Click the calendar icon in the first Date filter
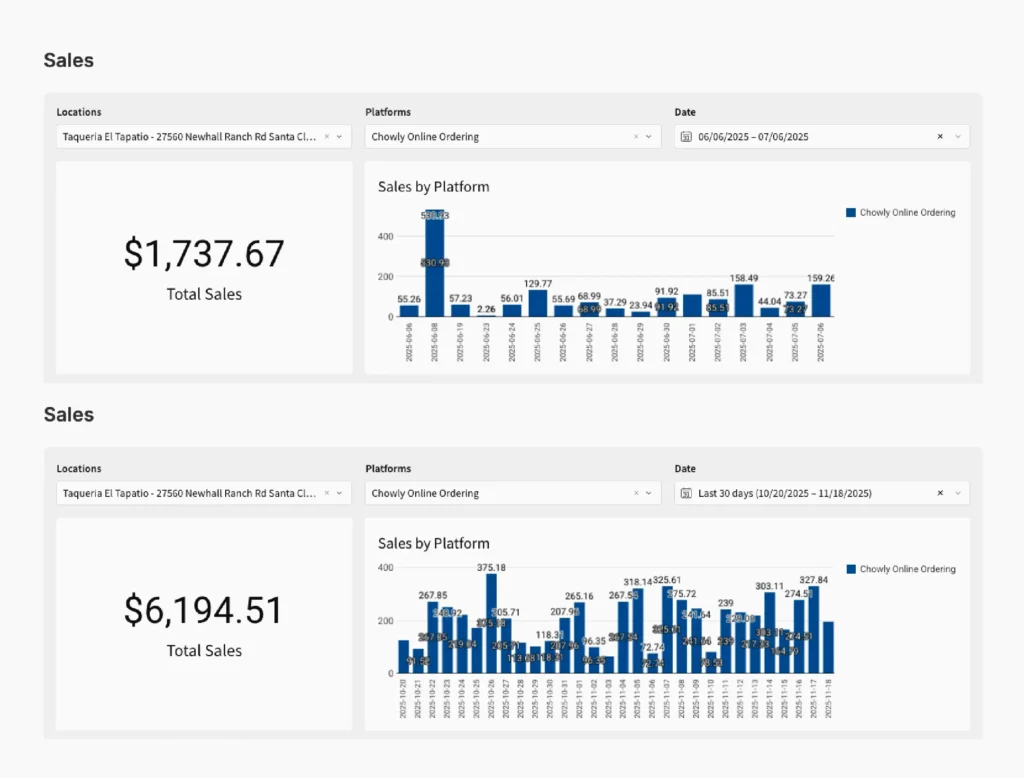Image resolution: width=1024 pixels, height=778 pixels. pyautogui.click(x=687, y=136)
